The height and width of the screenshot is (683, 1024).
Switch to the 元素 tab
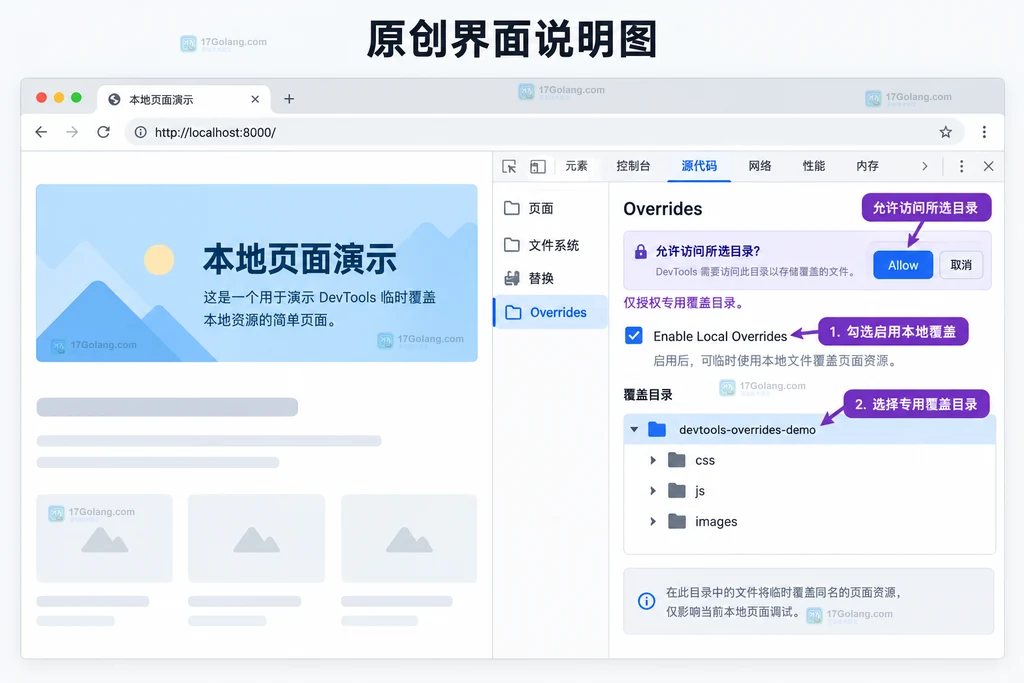pyautogui.click(x=577, y=166)
